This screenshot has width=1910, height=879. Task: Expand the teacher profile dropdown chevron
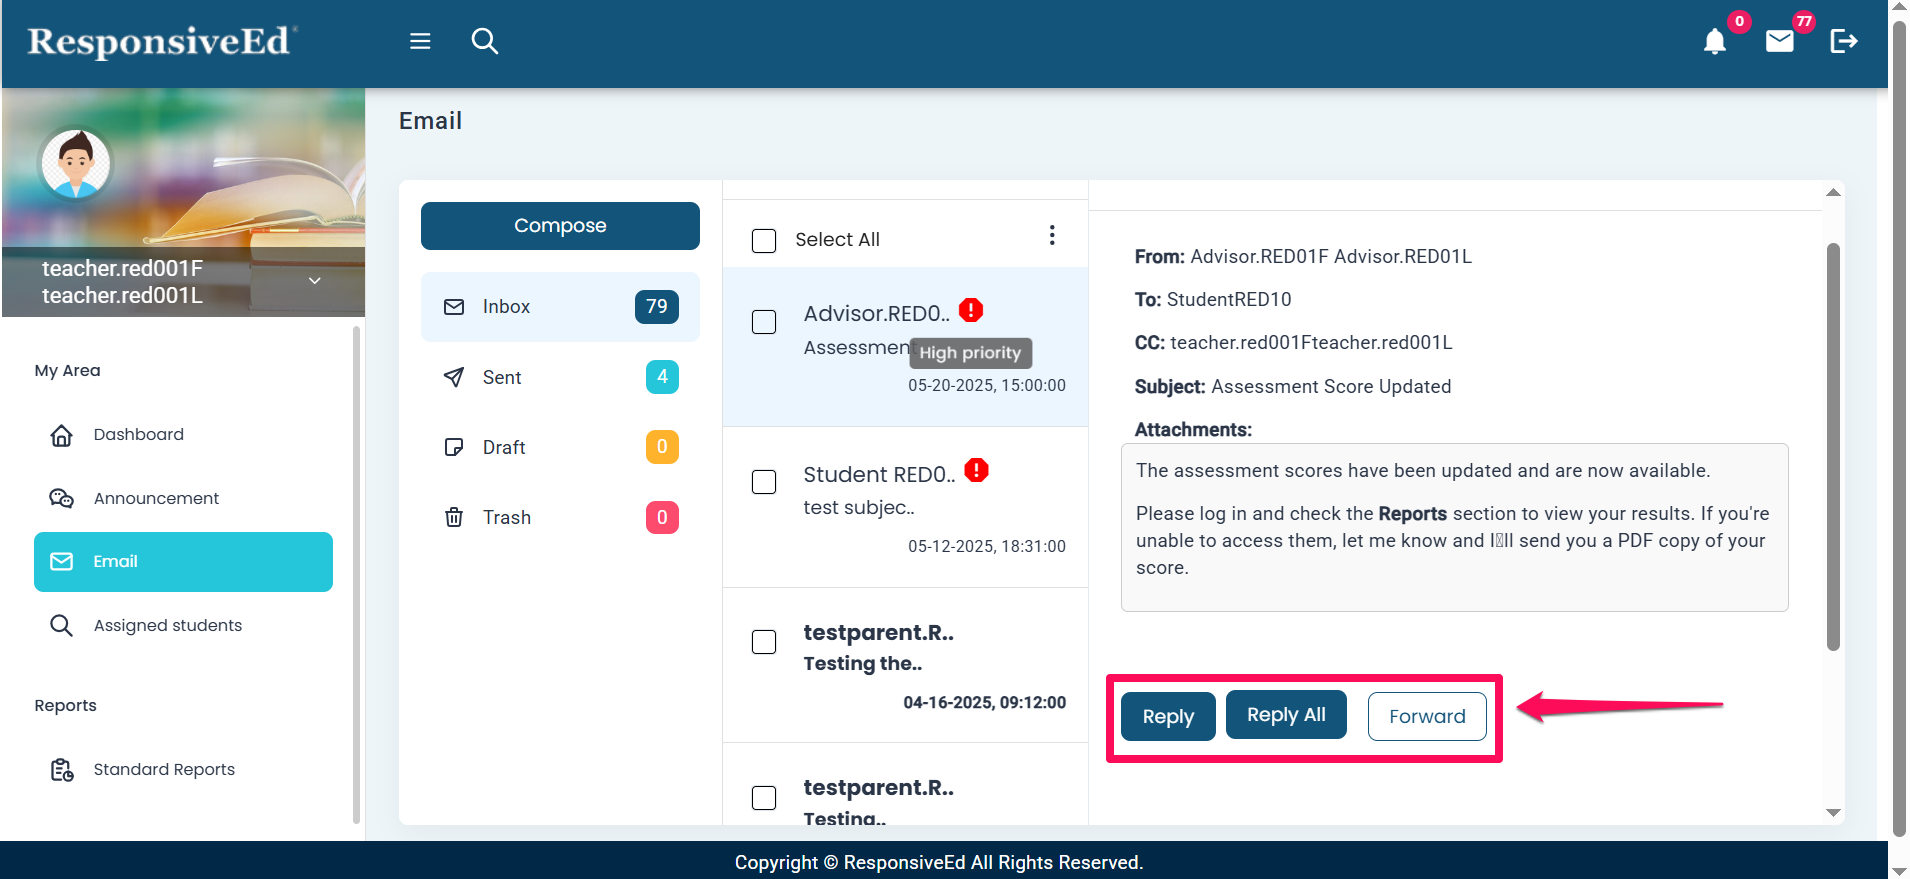coord(314,281)
